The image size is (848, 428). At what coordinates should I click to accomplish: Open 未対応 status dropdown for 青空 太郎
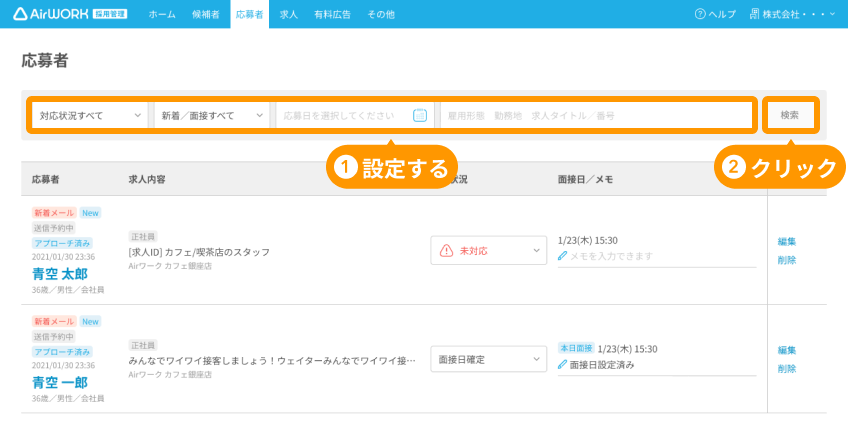point(488,251)
